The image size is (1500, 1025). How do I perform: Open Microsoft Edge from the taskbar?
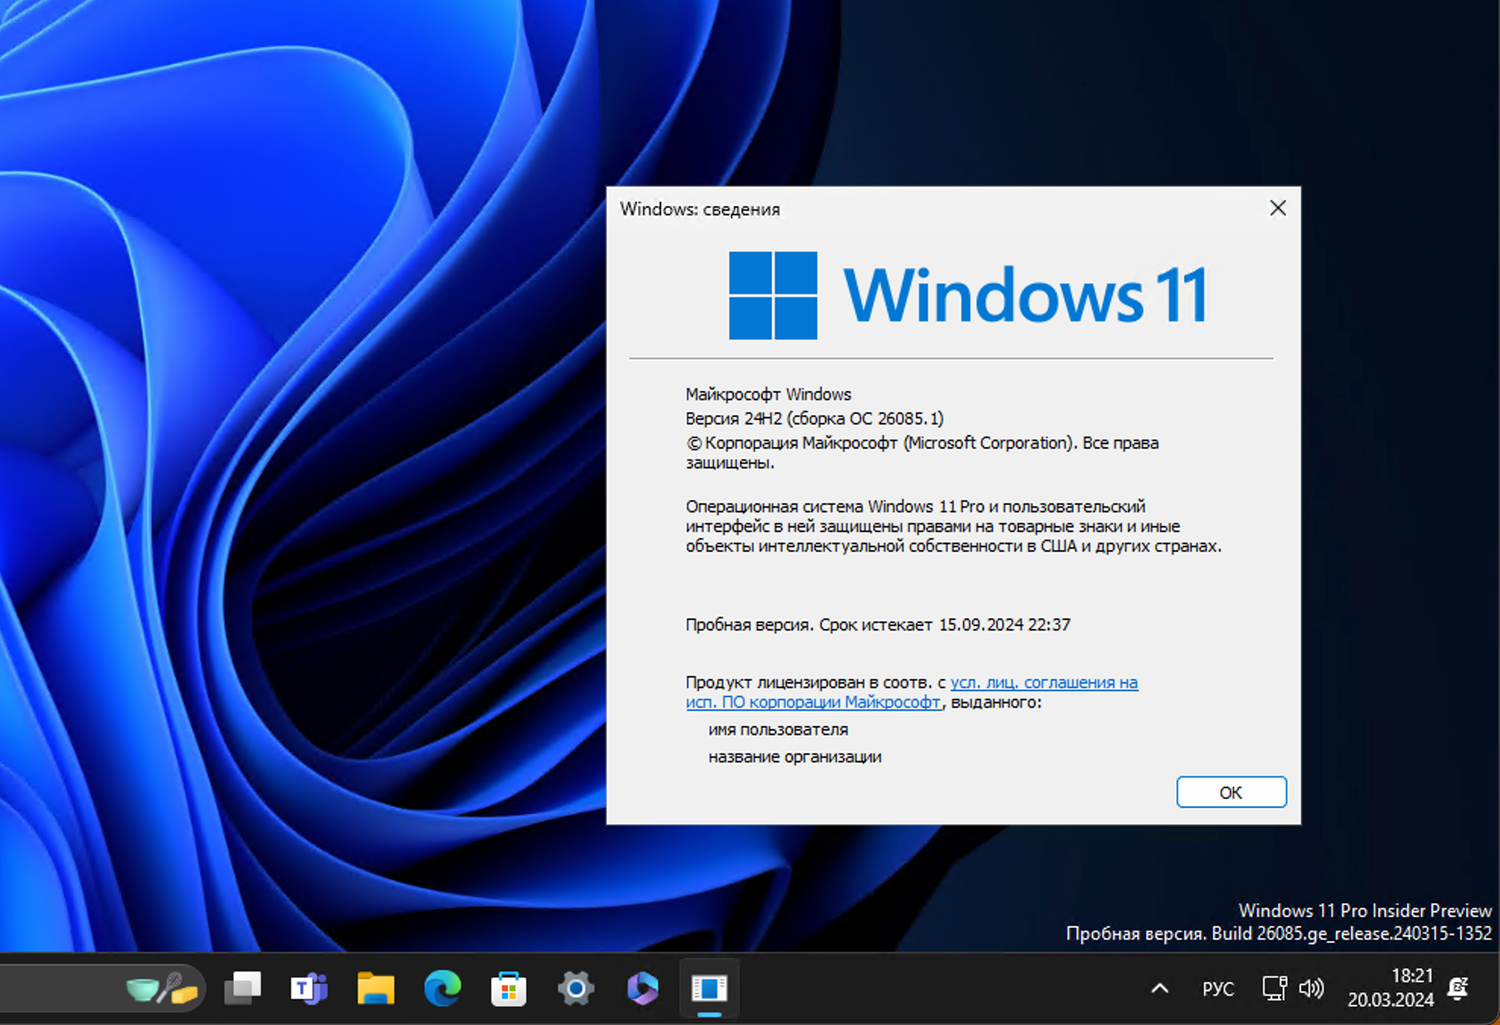pyautogui.click(x=442, y=989)
